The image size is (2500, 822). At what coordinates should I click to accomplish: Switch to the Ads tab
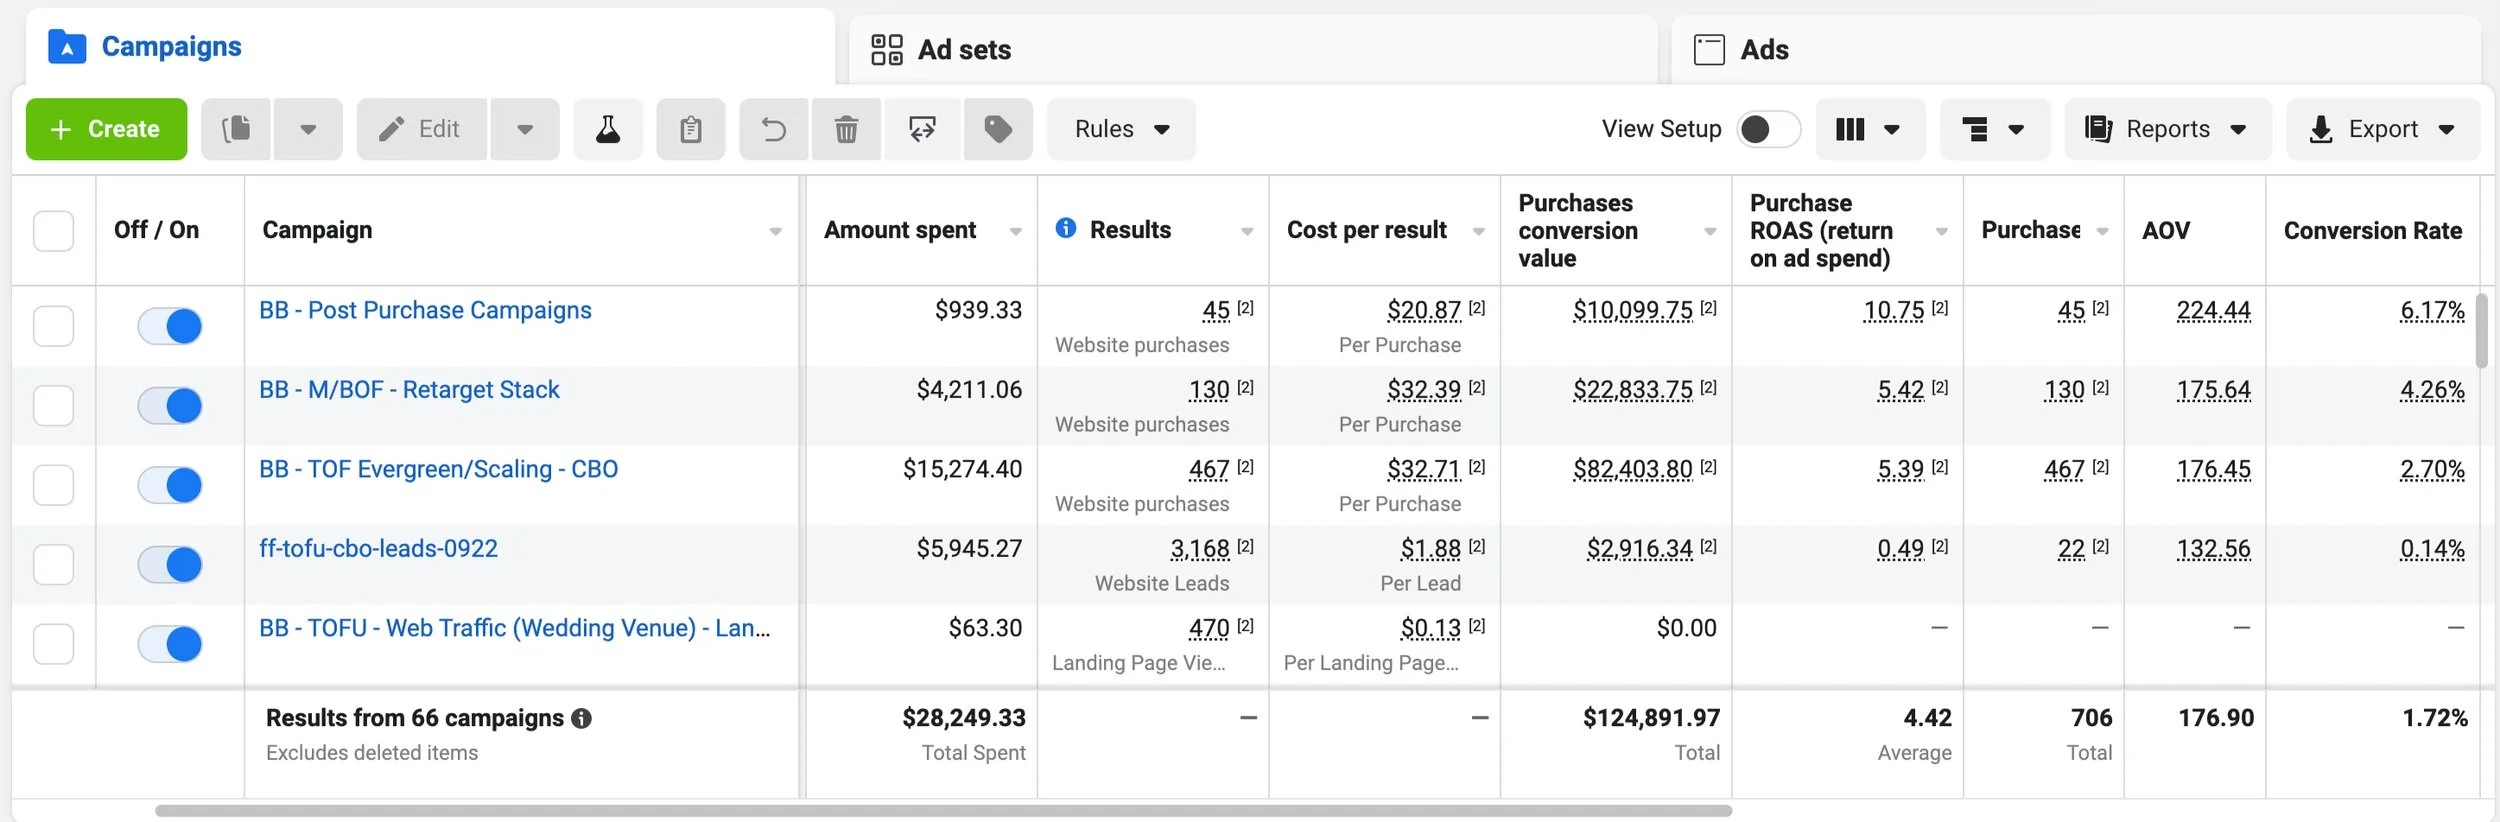coord(1763,50)
